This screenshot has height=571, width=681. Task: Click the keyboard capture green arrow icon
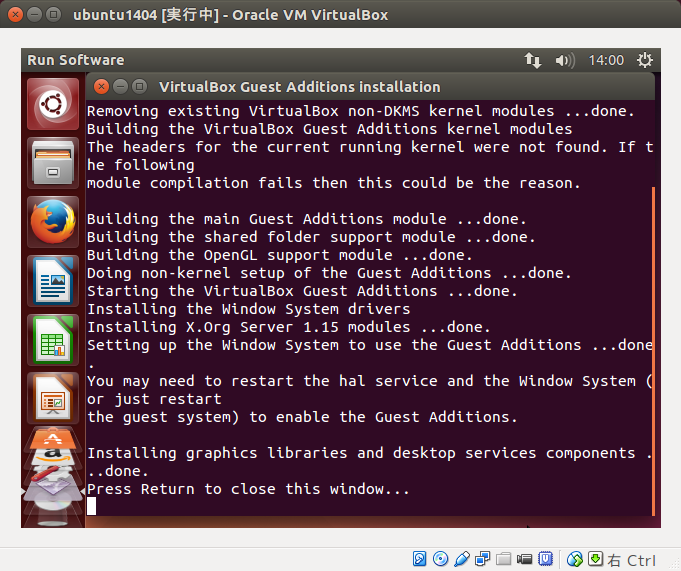[595, 558]
